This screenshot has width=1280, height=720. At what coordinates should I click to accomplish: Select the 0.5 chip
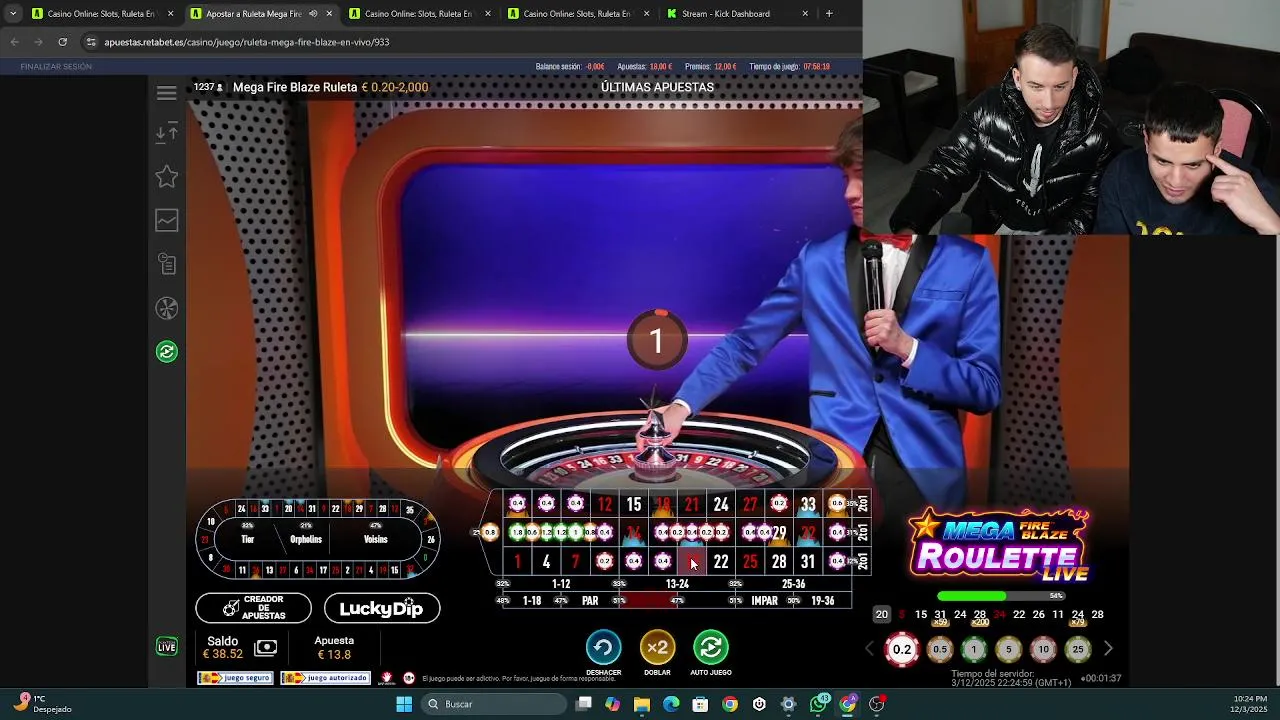click(940, 649)
